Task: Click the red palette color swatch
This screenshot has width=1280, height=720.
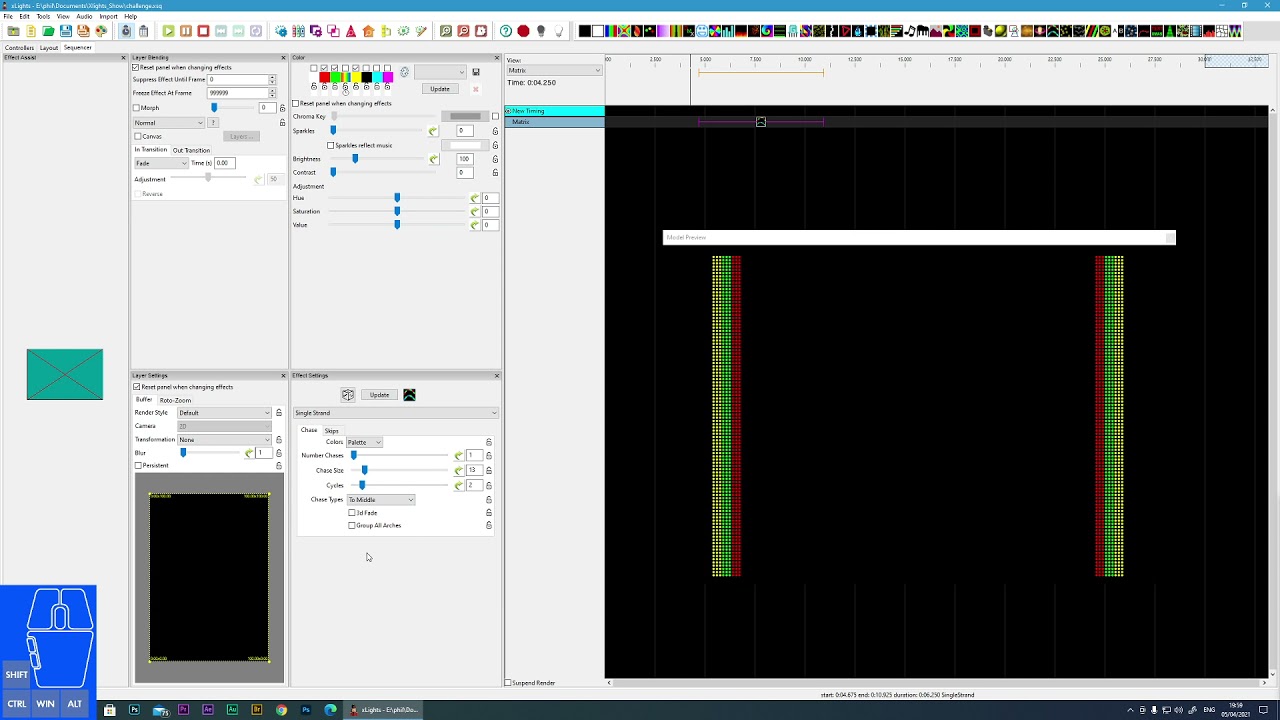Action: coord(324,77)
